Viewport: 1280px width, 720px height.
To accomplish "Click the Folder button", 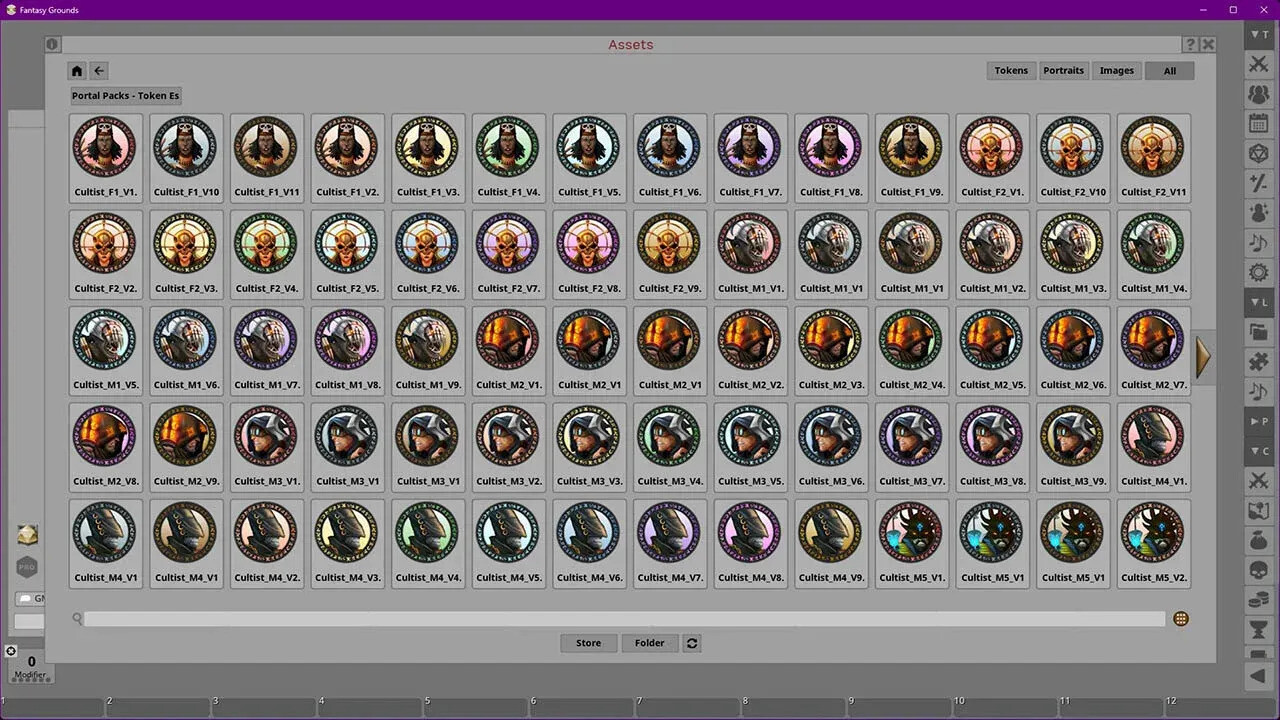I will (649, 643).
